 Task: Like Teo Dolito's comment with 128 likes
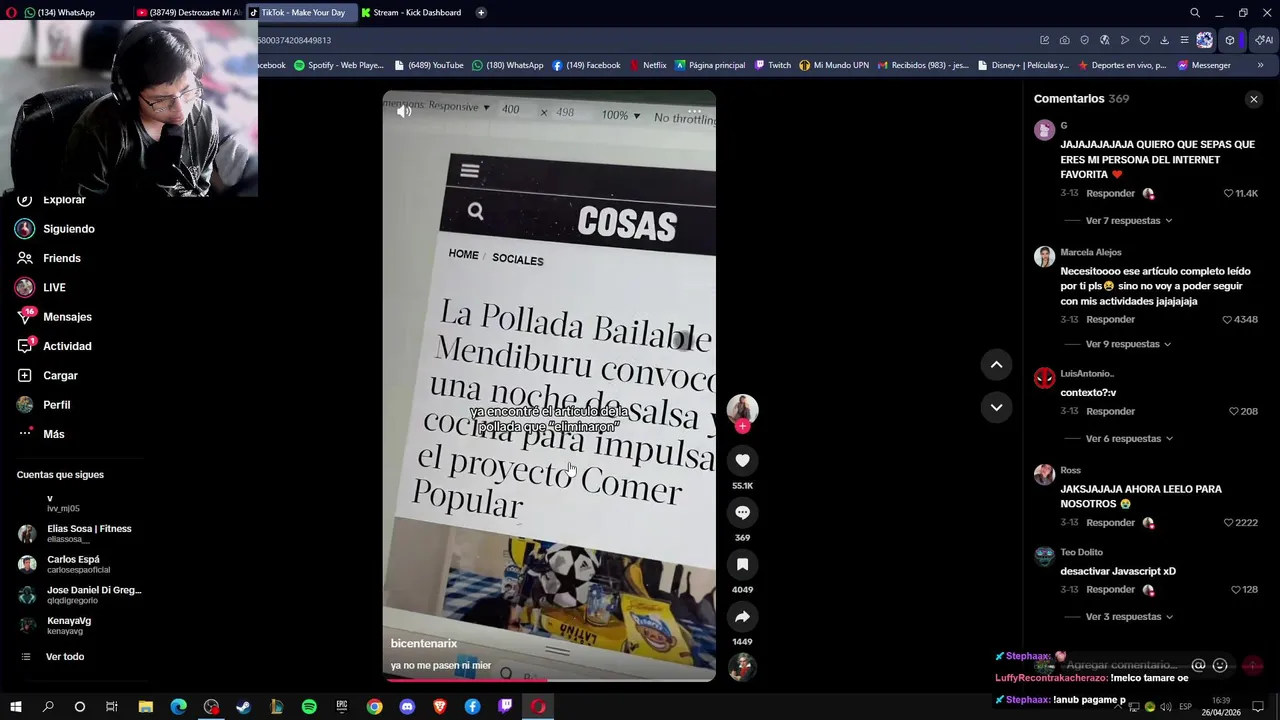tap(1236, 589)
